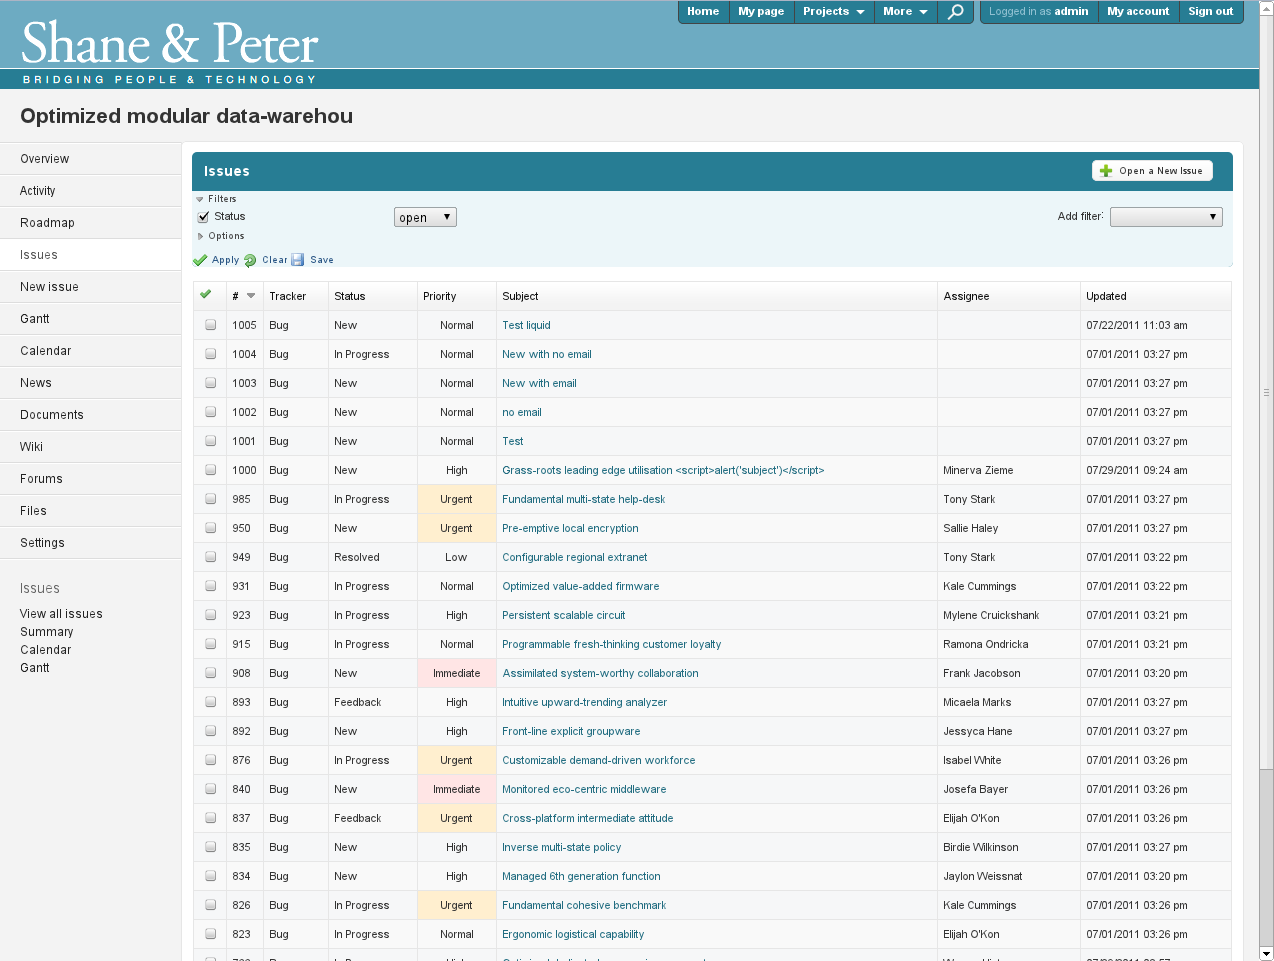The image size is (1274, 961).
Task: Open 'Ergonomic logistical capability' issue
Action: pyautogui.click(x=573, y=934)
